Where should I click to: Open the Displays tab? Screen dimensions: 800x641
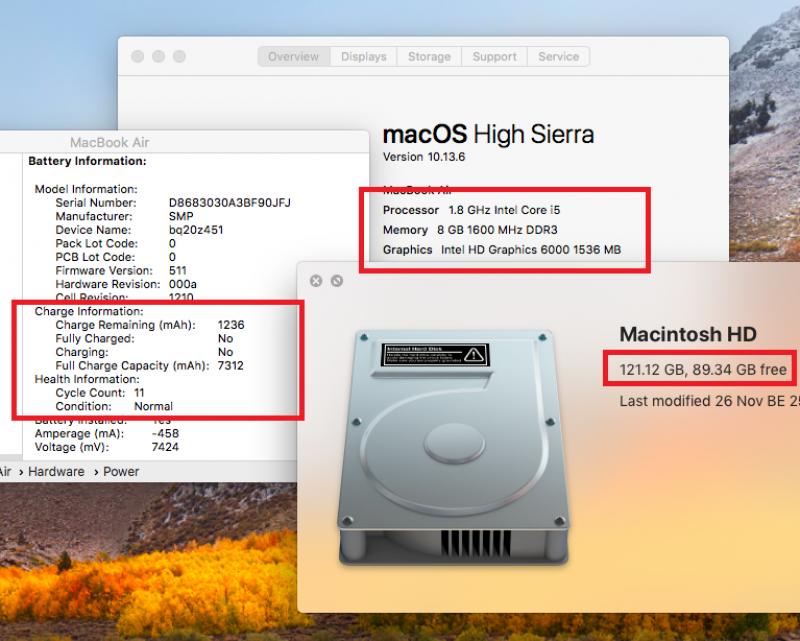[x=364, y=57]
